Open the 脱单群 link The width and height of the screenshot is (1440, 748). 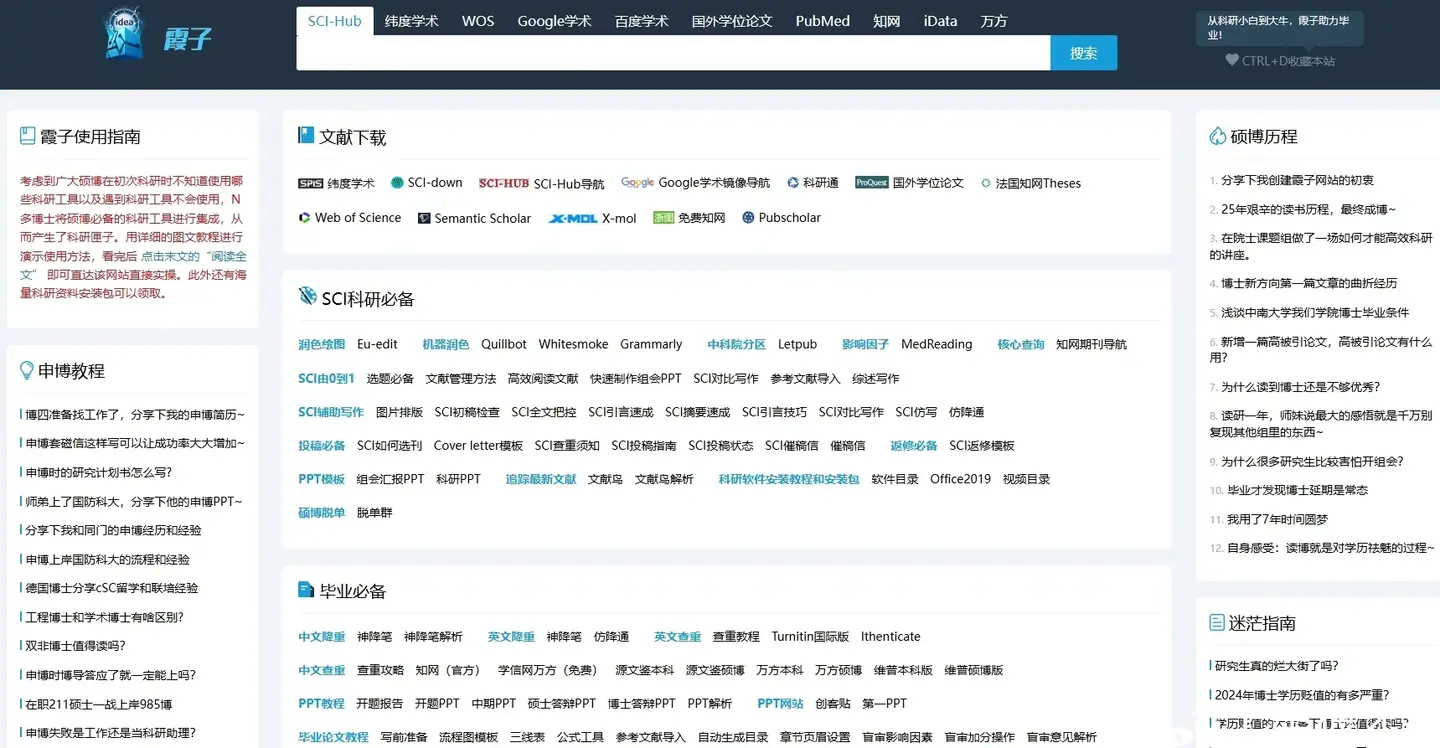click(x=375, y=512)
